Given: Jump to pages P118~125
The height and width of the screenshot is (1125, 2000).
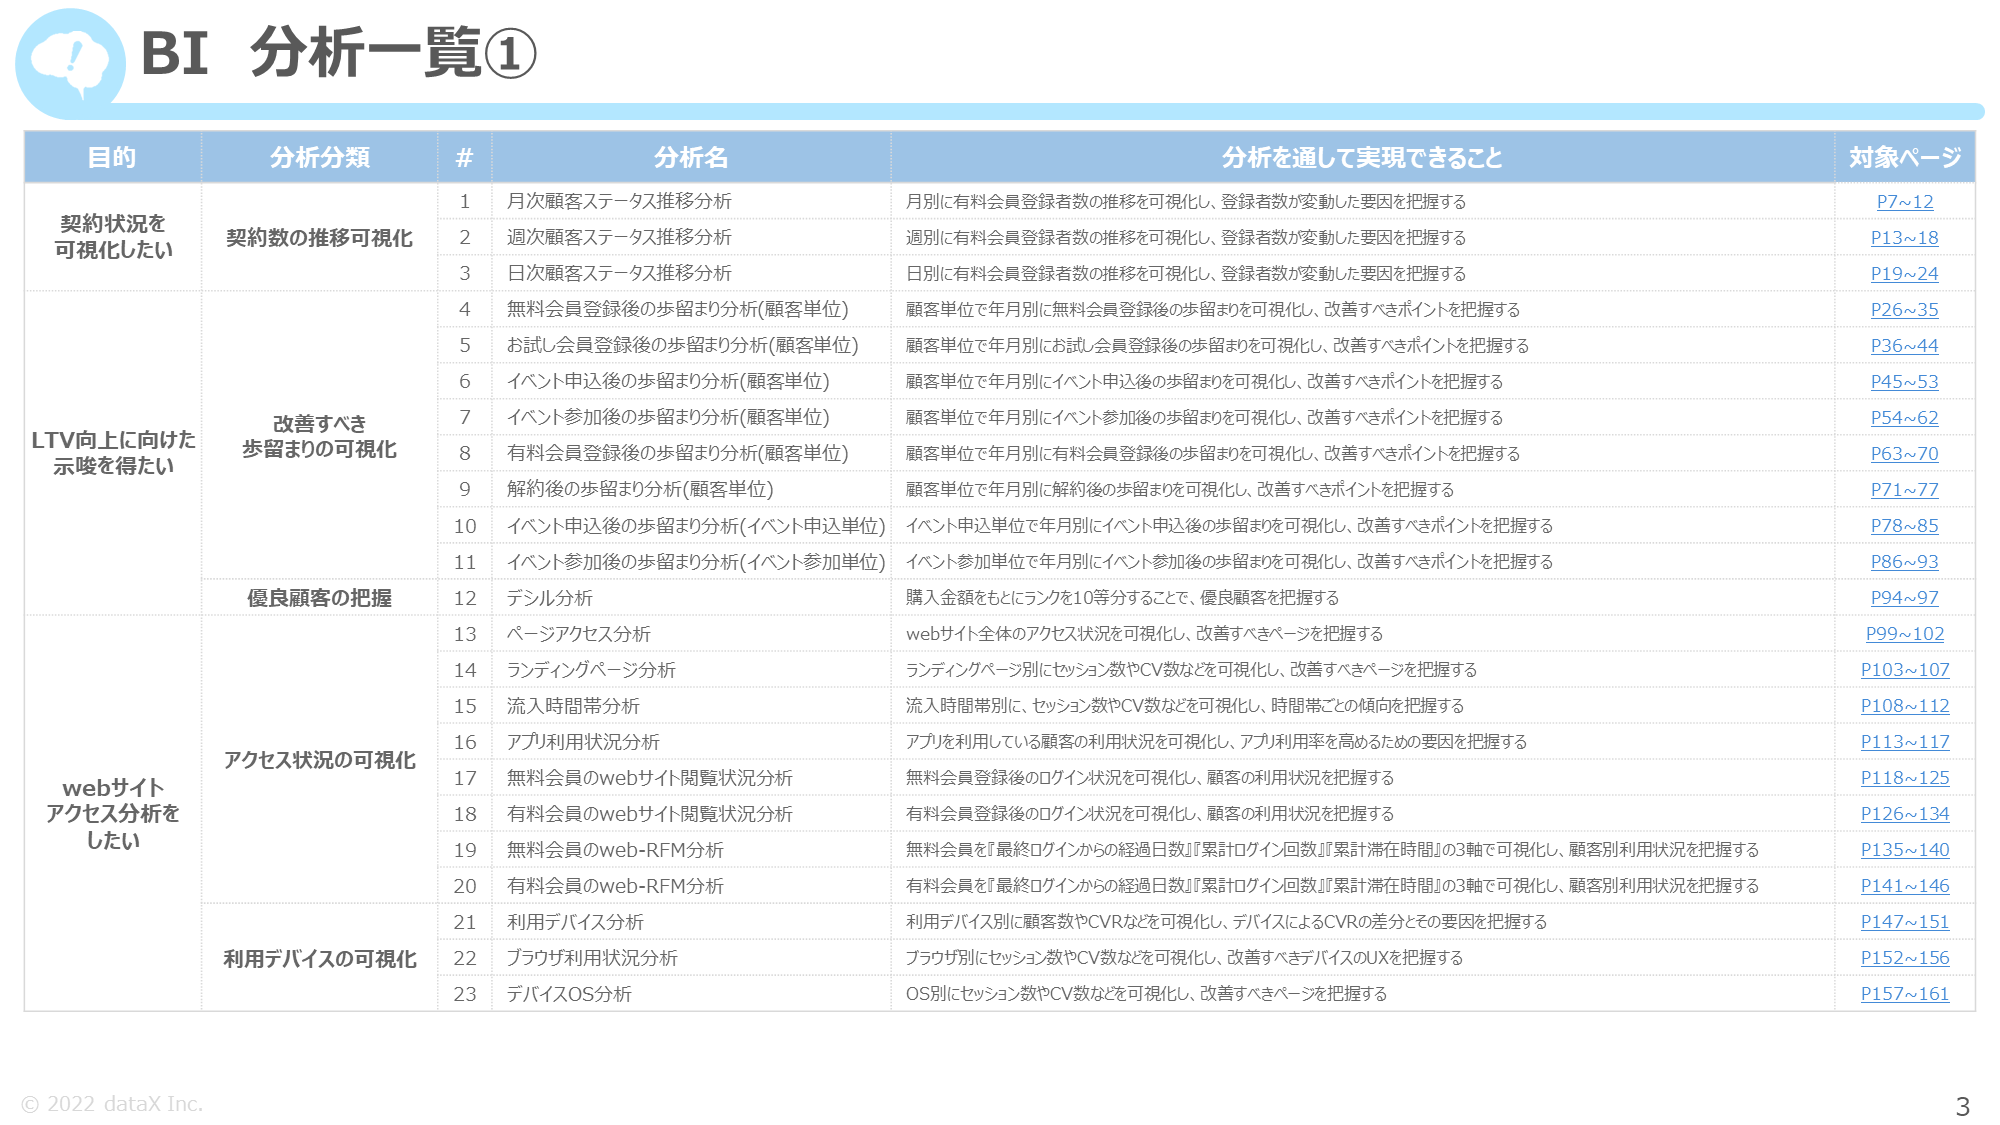Looking at the screenshot, I should tap(1904, 777).
